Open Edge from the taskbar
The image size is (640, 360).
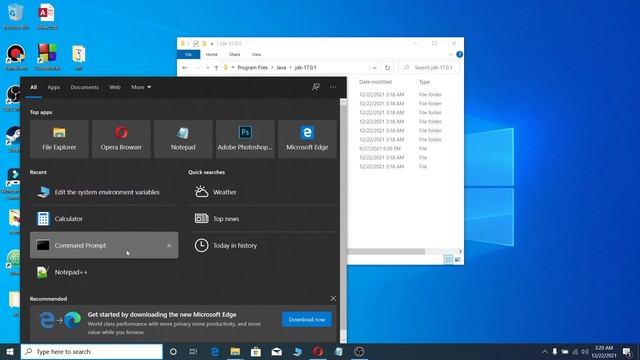[x=215, y=351]
